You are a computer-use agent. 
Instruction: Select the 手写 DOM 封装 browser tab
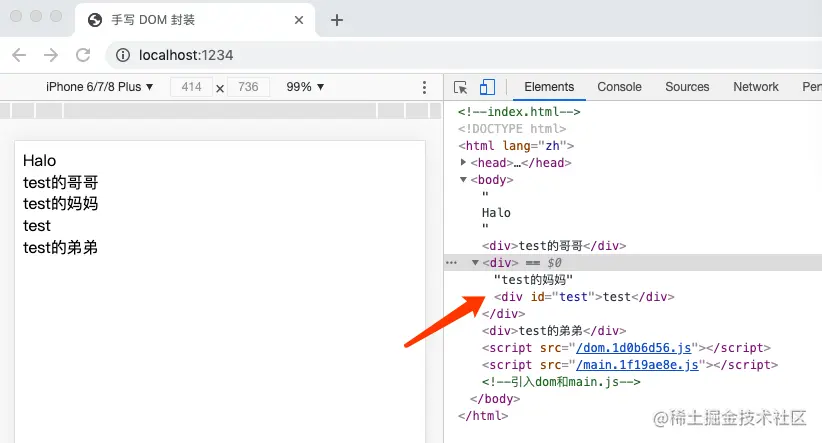195,20
